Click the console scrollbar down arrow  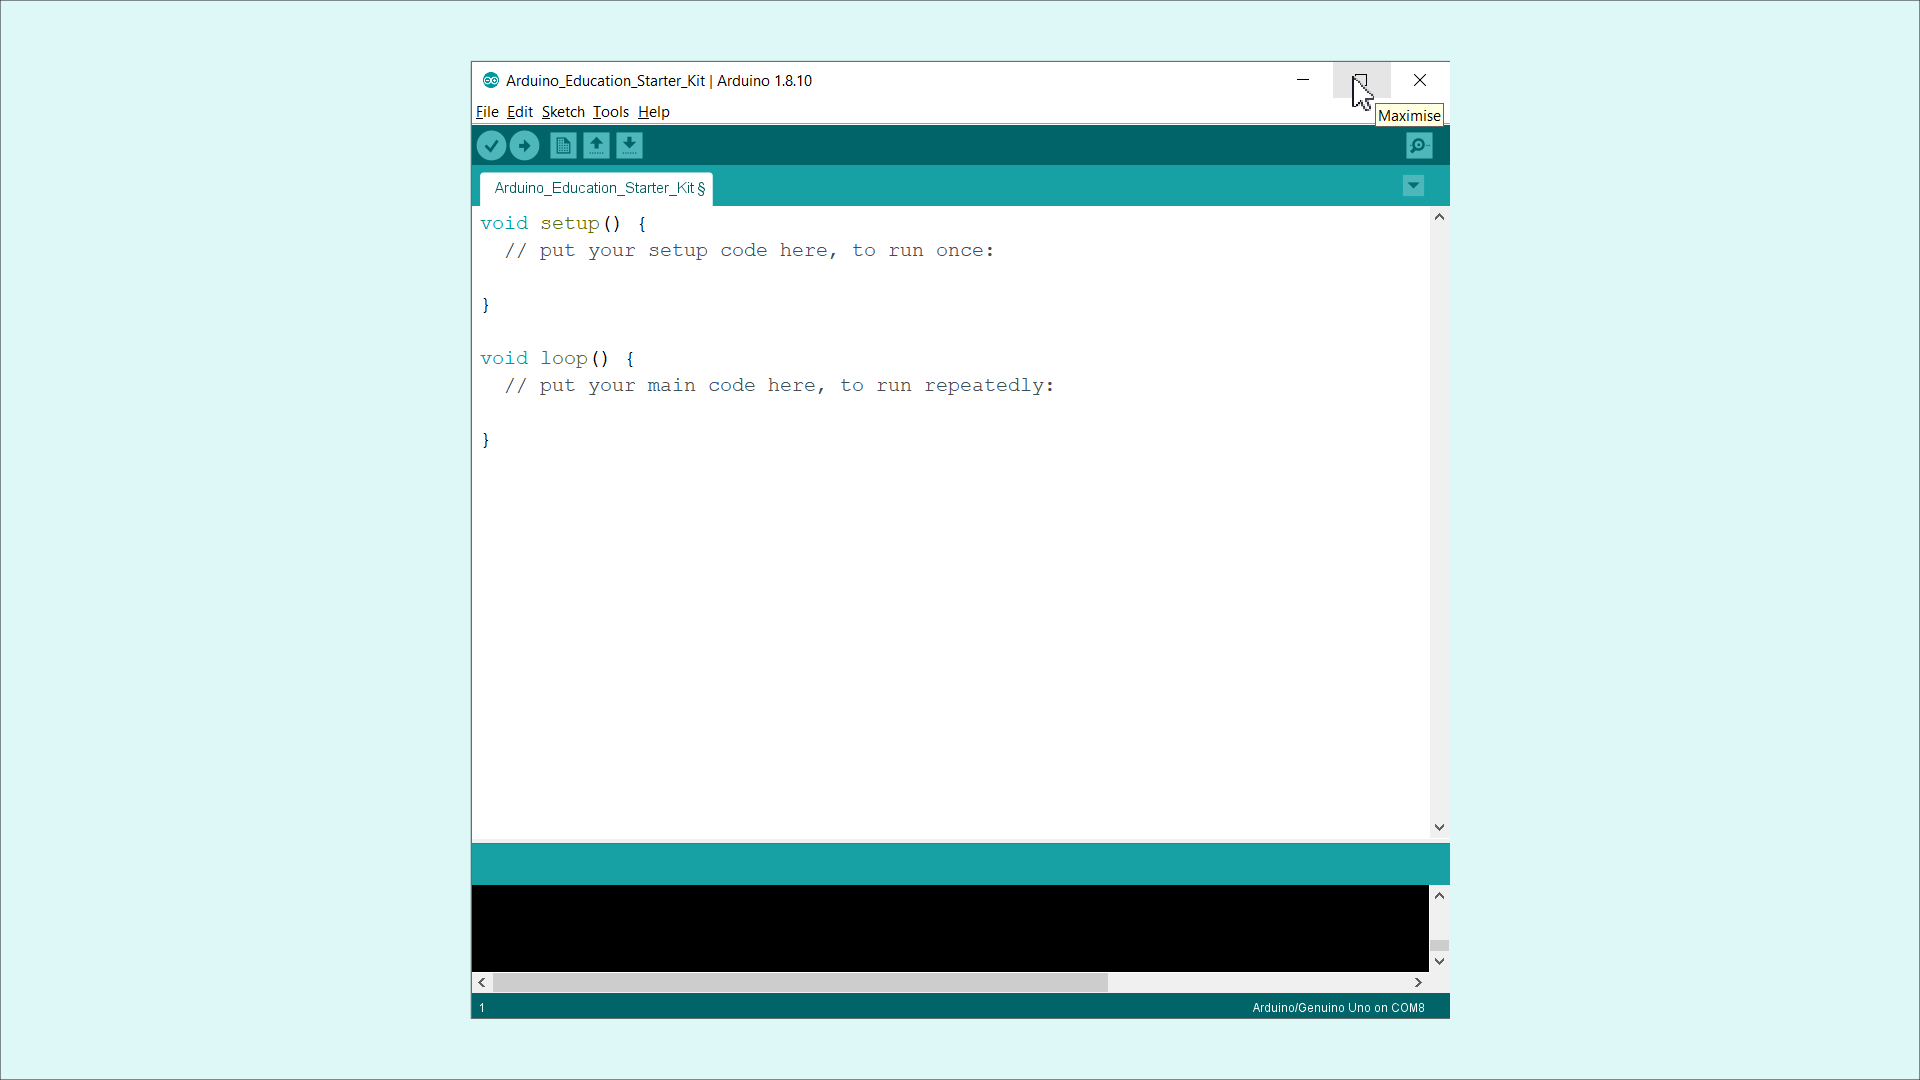click(1439, 961)
